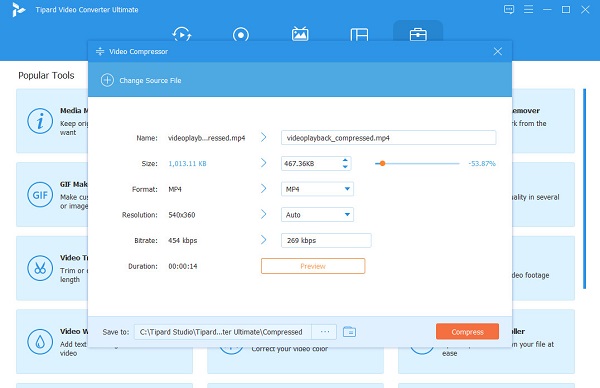Click Change Source File plus icon

[x=107, y=80]
